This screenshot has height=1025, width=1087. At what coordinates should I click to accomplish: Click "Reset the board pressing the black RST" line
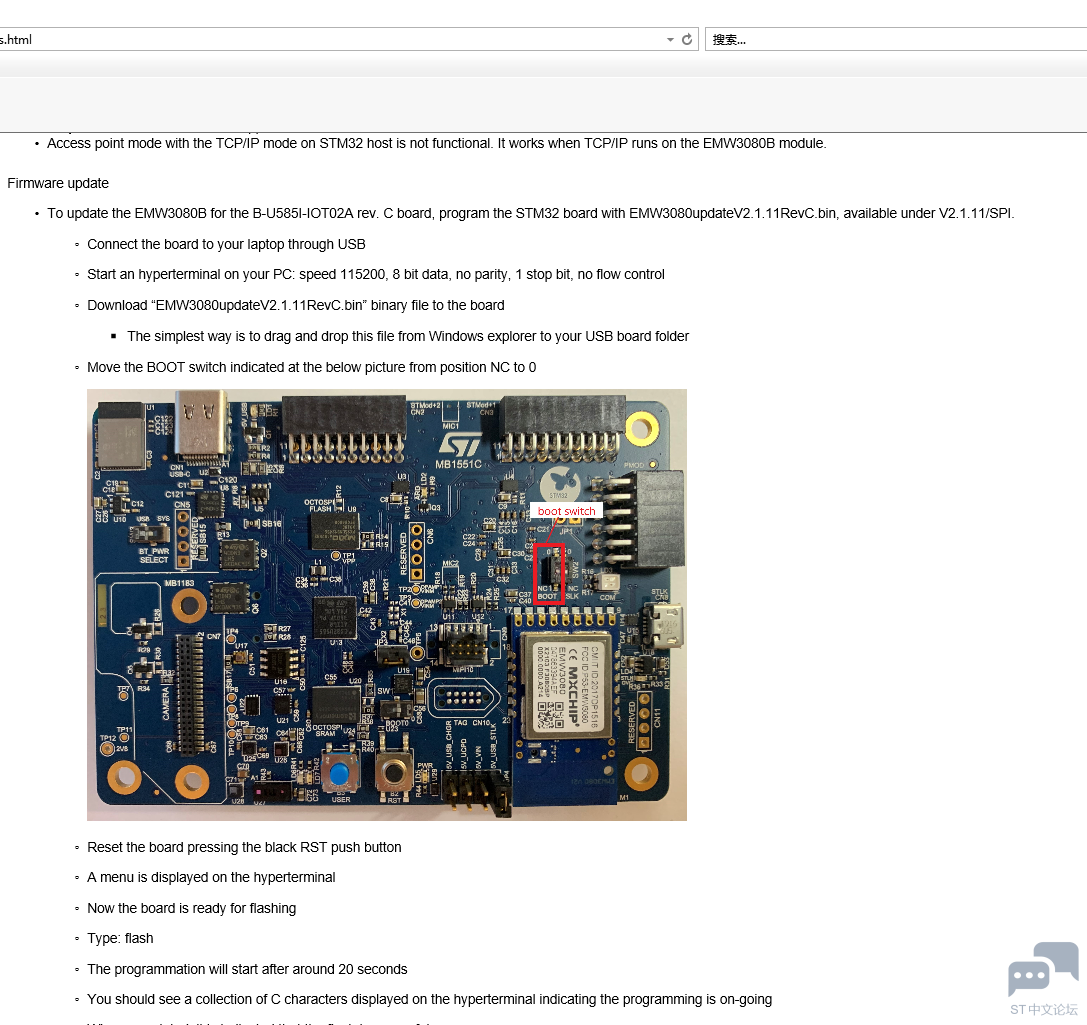pos(244,848)
